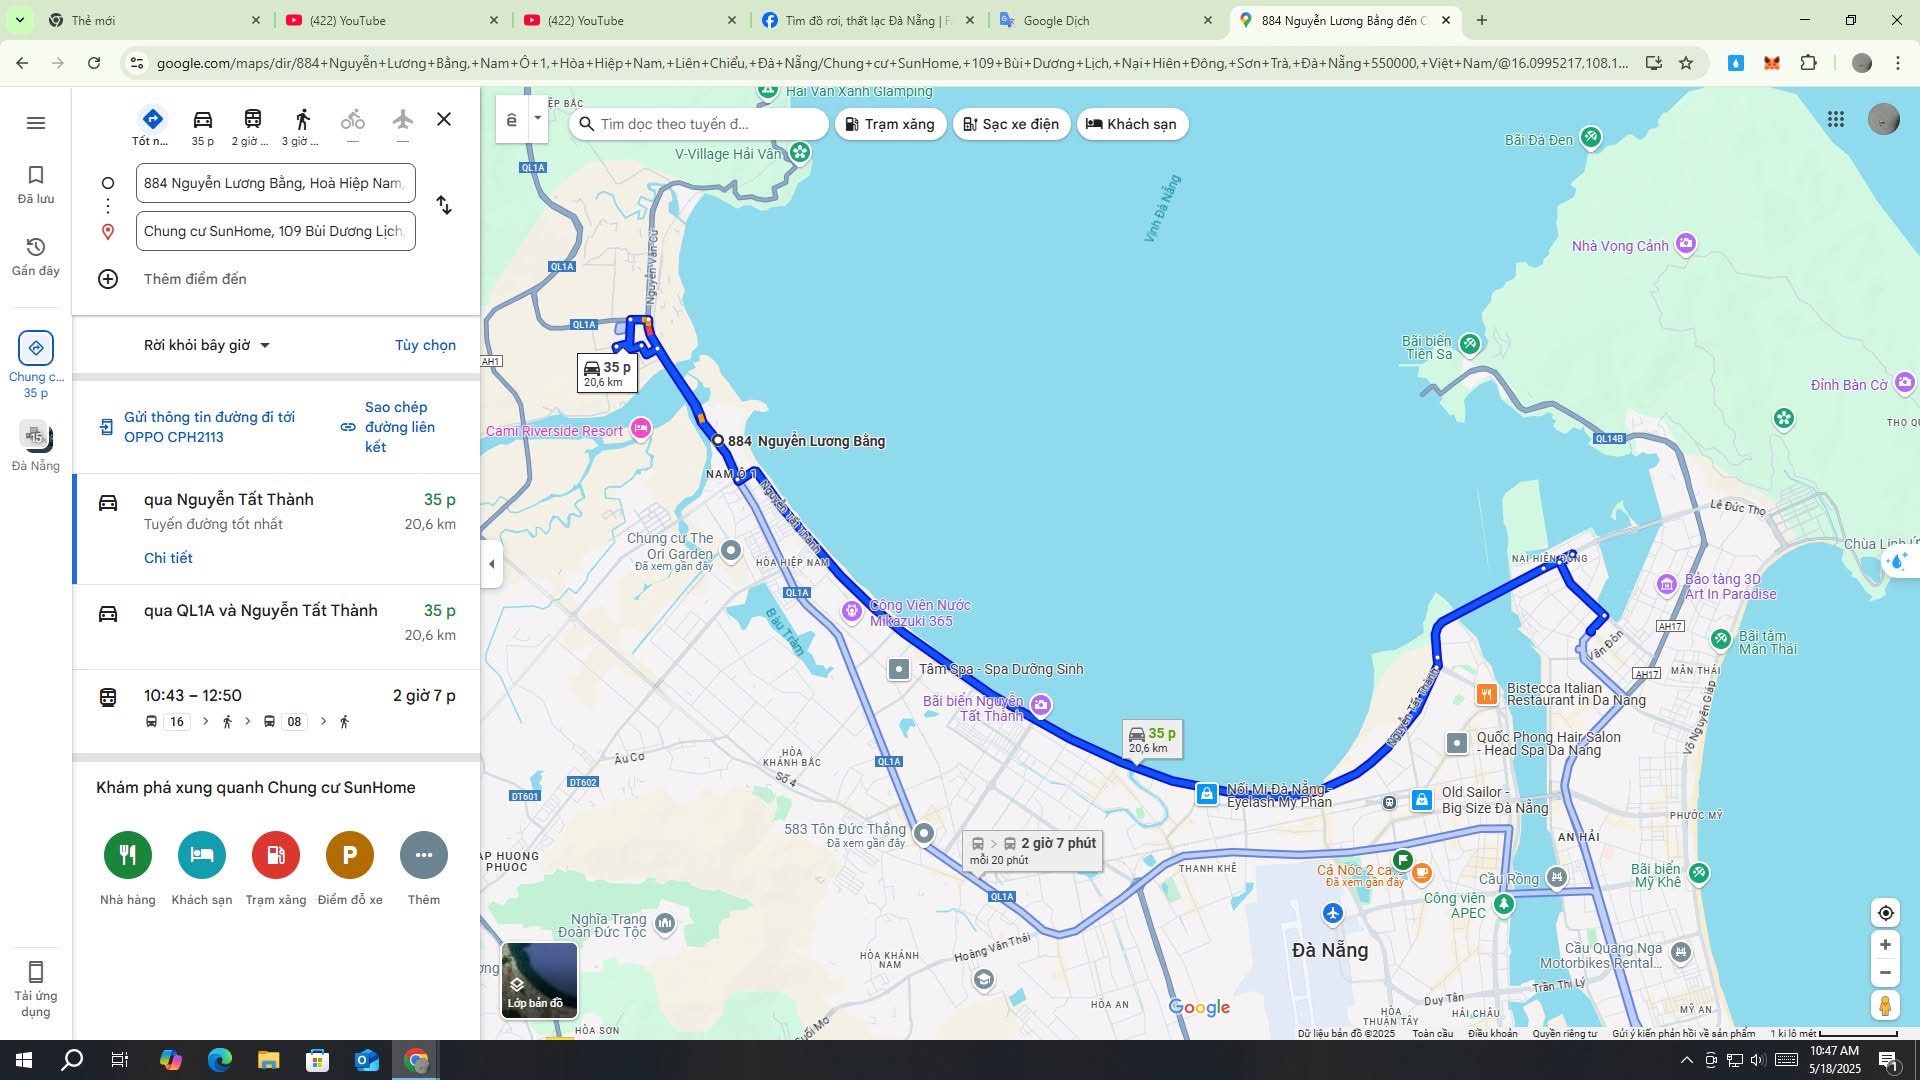The width and height of the screenshot is (1920, 1080).
Task: Select the 10:43 – 12:50 bus route
Action: [x=278, y=708]
